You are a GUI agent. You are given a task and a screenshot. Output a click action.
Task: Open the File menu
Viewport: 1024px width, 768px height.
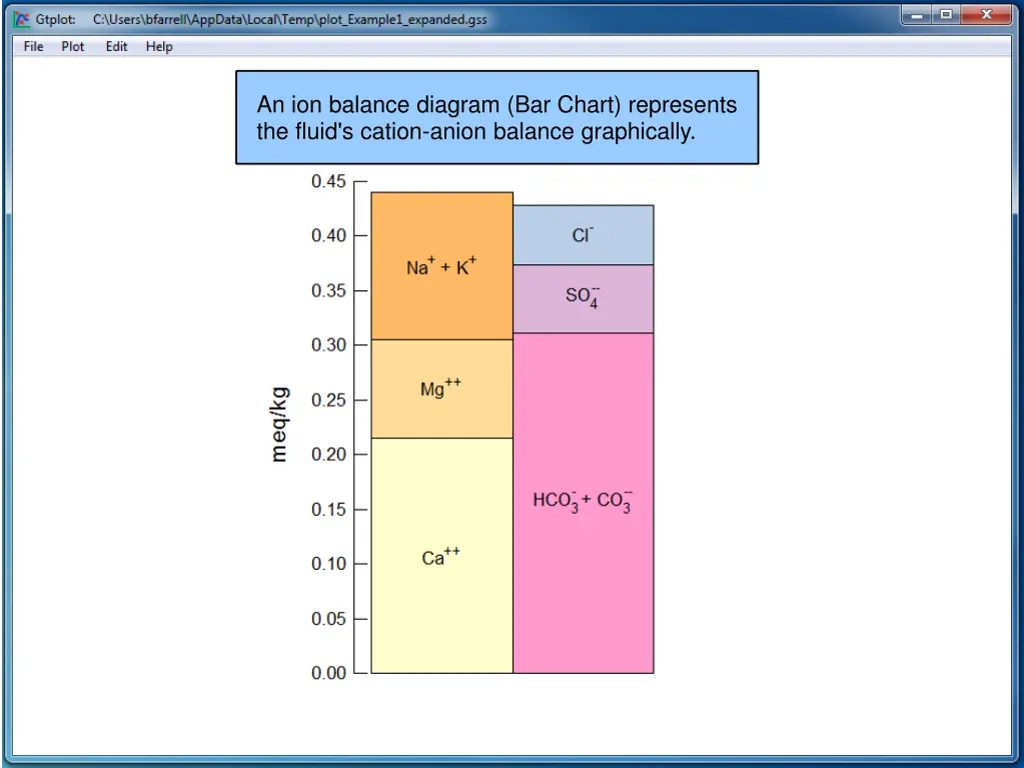click(34, 46)
